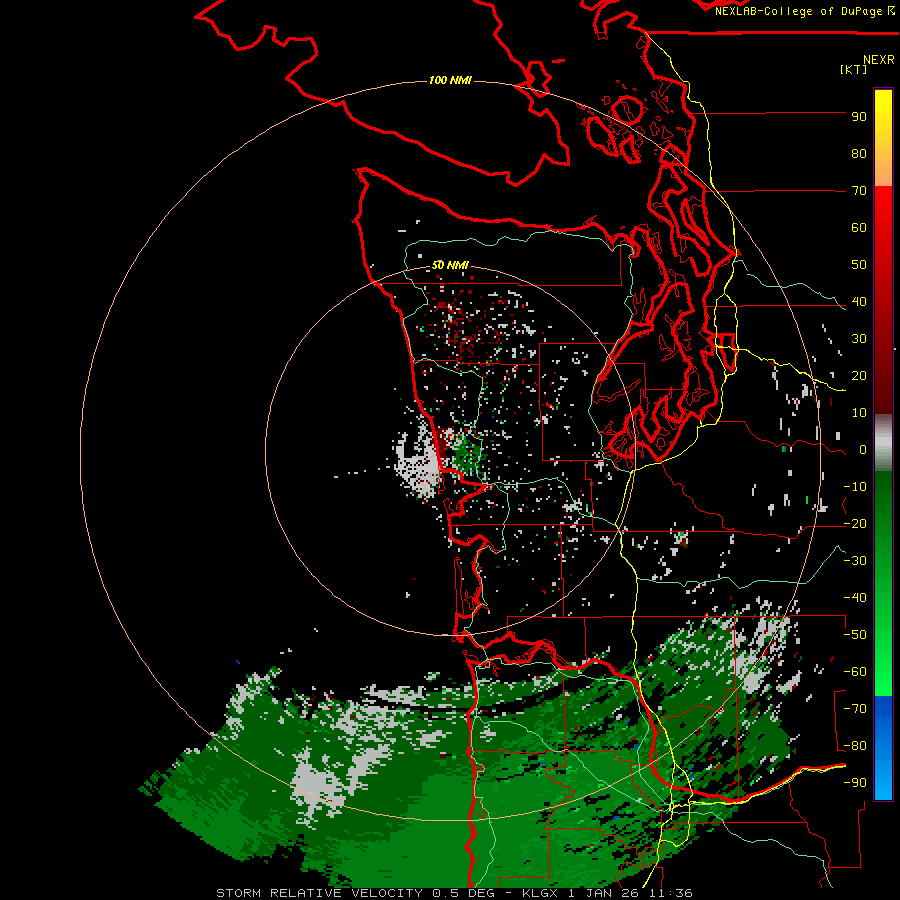The width and height of the screenshot is (900, 900).
Task: Click the 11:36 timestamp in the caption
Action: click(x=671, y=893)
